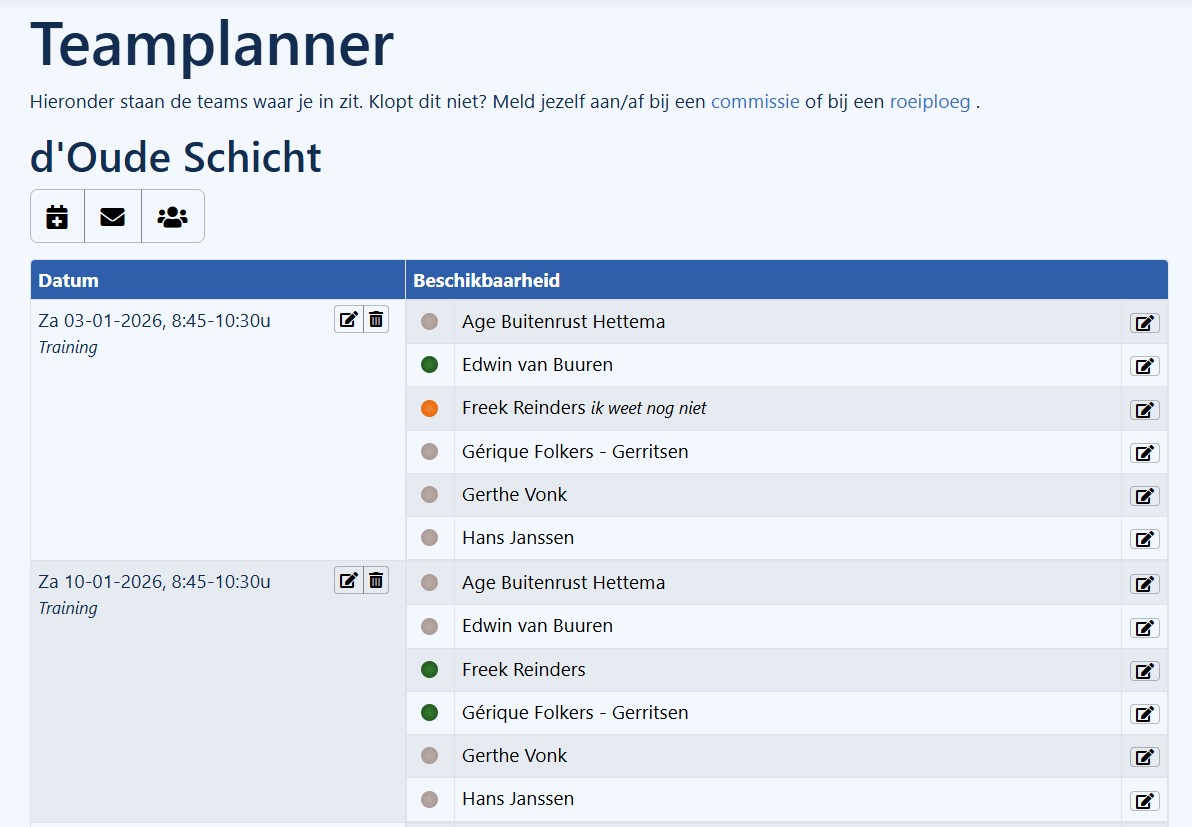Viewport: 1192px width, 827px height.
Task: Edit Edwin van Buuren's availability on 03-01-2026
Action: tap(1144, 366)
